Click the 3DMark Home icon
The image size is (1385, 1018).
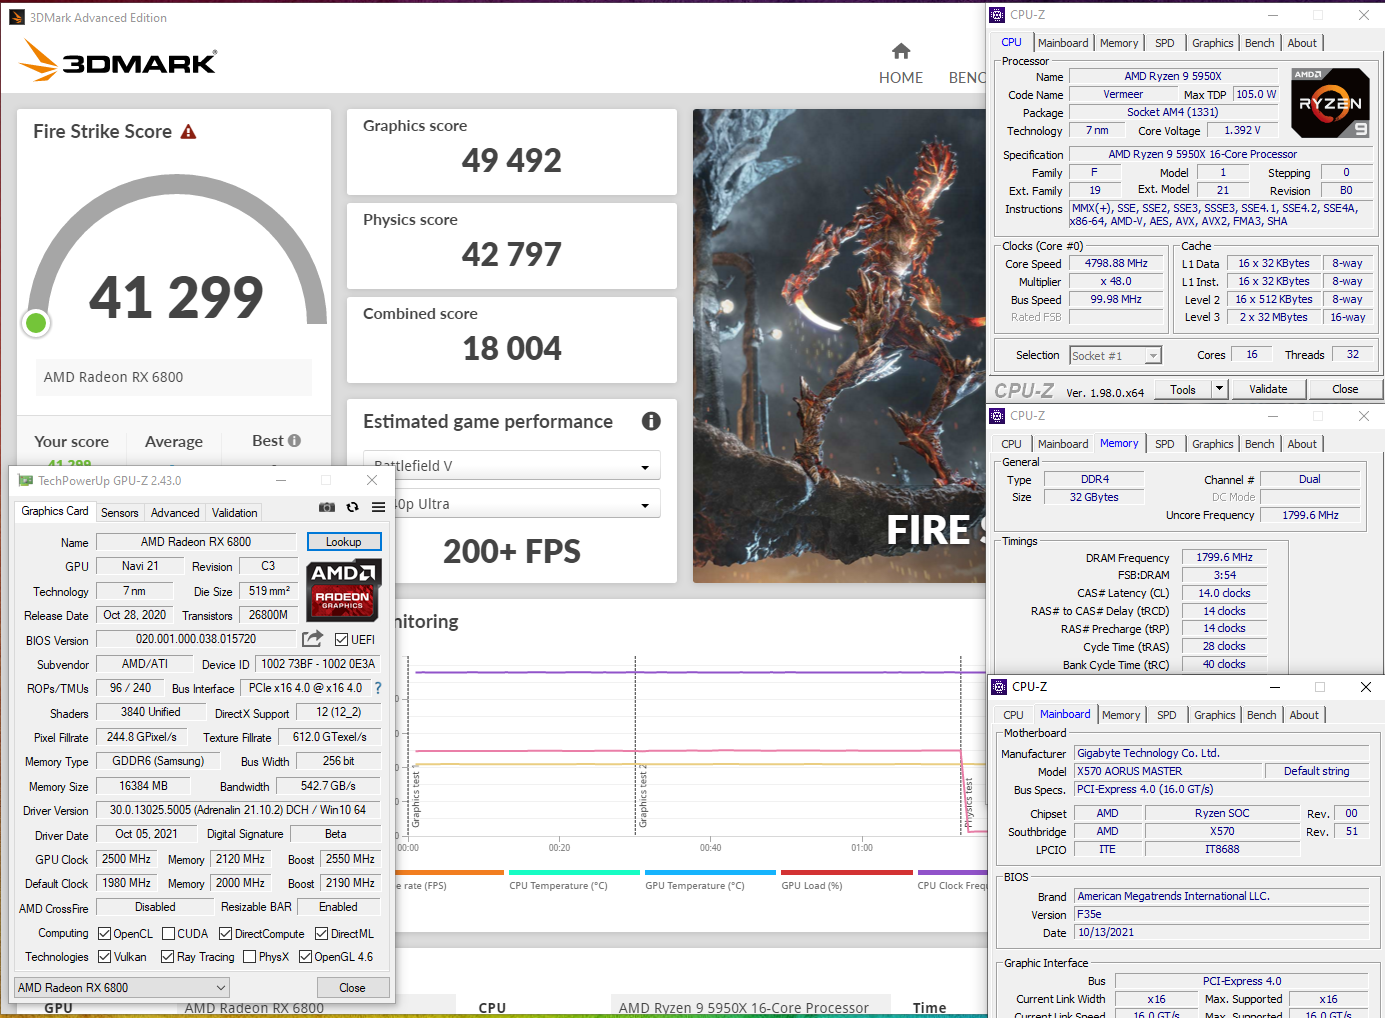(x=900, y=51)
